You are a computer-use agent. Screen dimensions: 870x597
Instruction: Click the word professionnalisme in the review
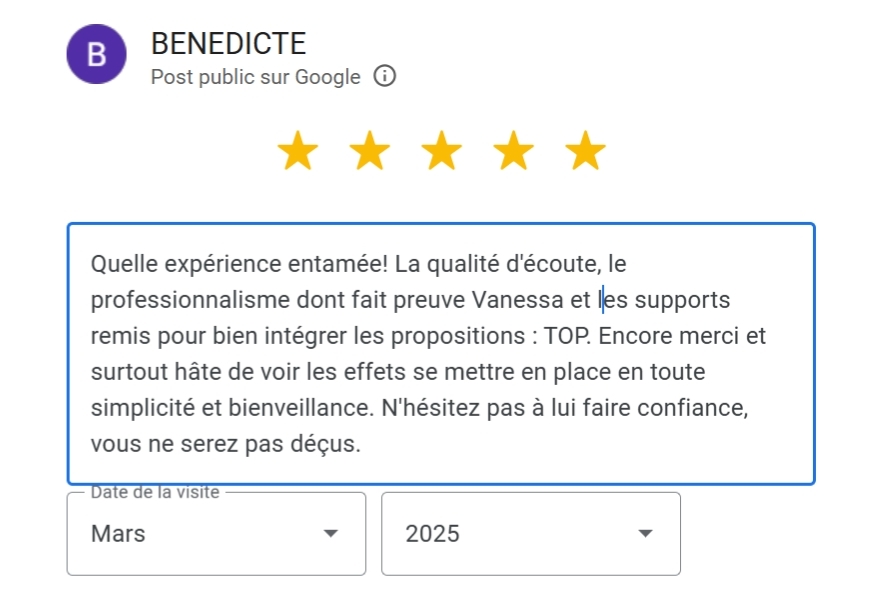(190, 300)
